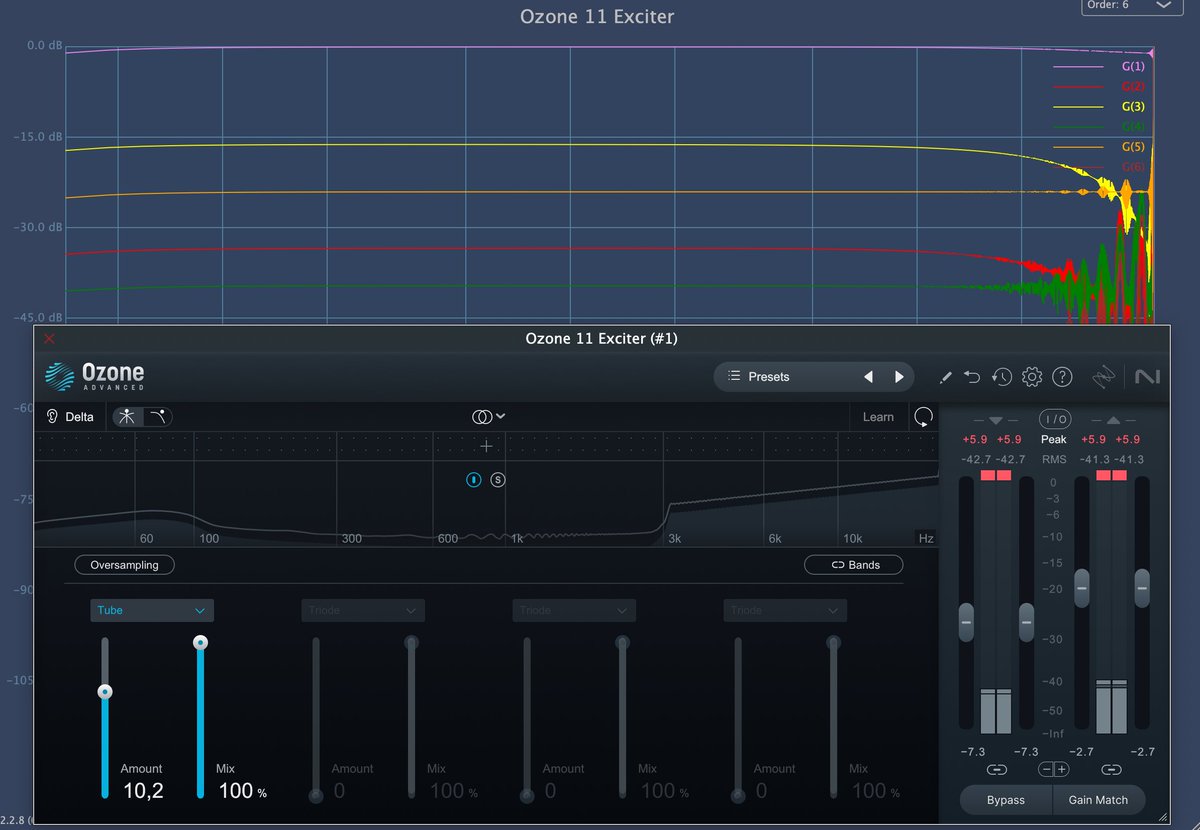
Task: Click the iZotope signature icon
Action: pyautogui.click(x=1103, y=377)
